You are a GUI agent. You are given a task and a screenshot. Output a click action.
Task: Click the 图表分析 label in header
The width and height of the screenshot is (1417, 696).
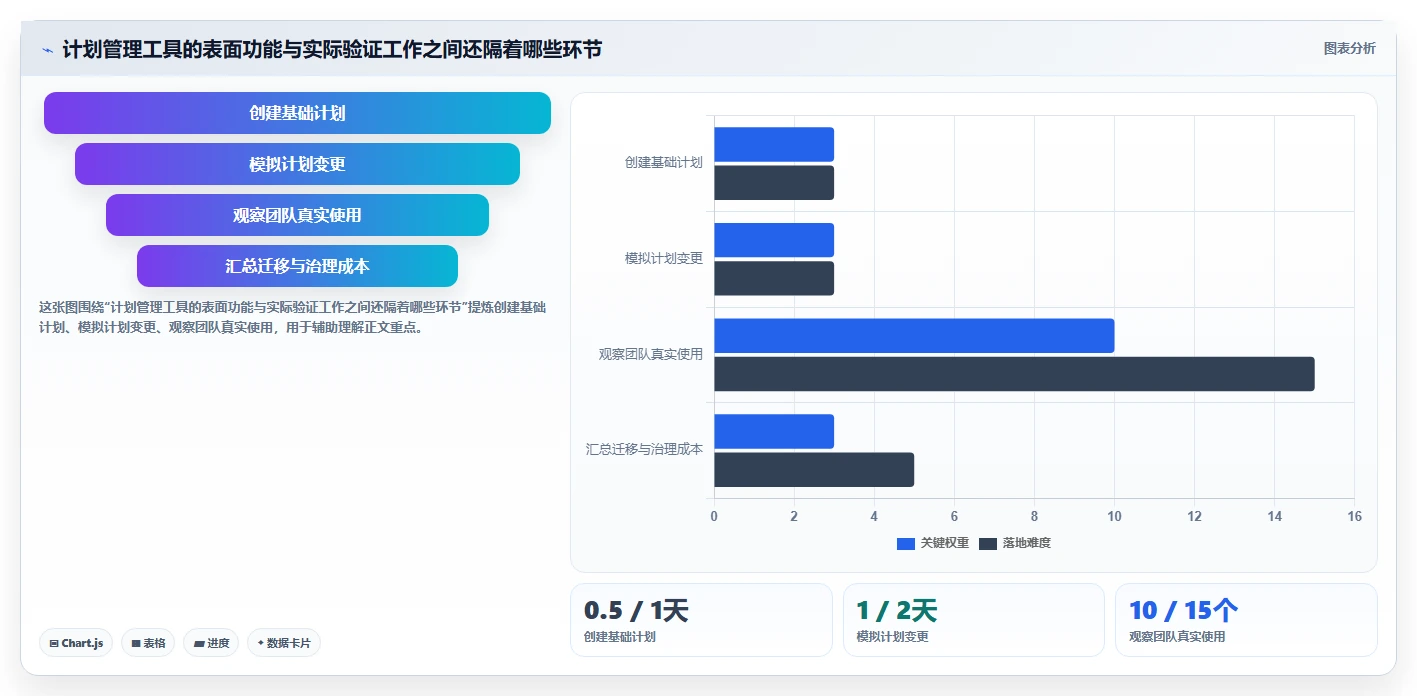(x=1349, y=48)
